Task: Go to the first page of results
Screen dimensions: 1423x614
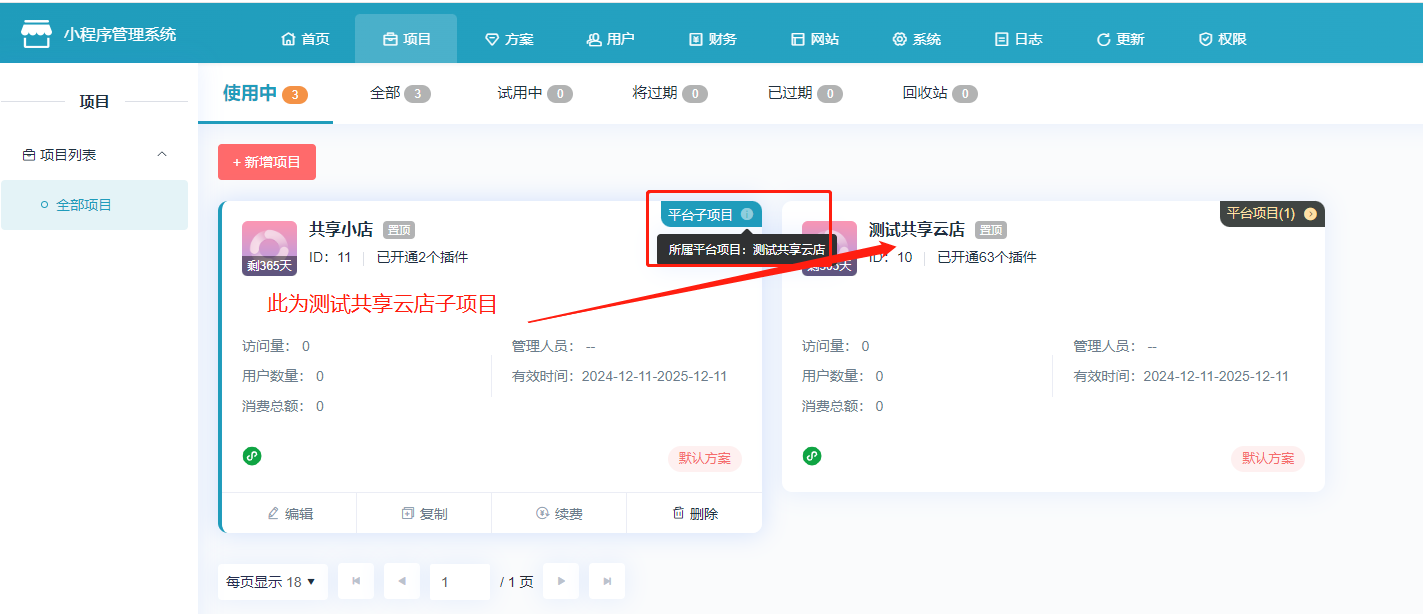Action: coord(356,581)
